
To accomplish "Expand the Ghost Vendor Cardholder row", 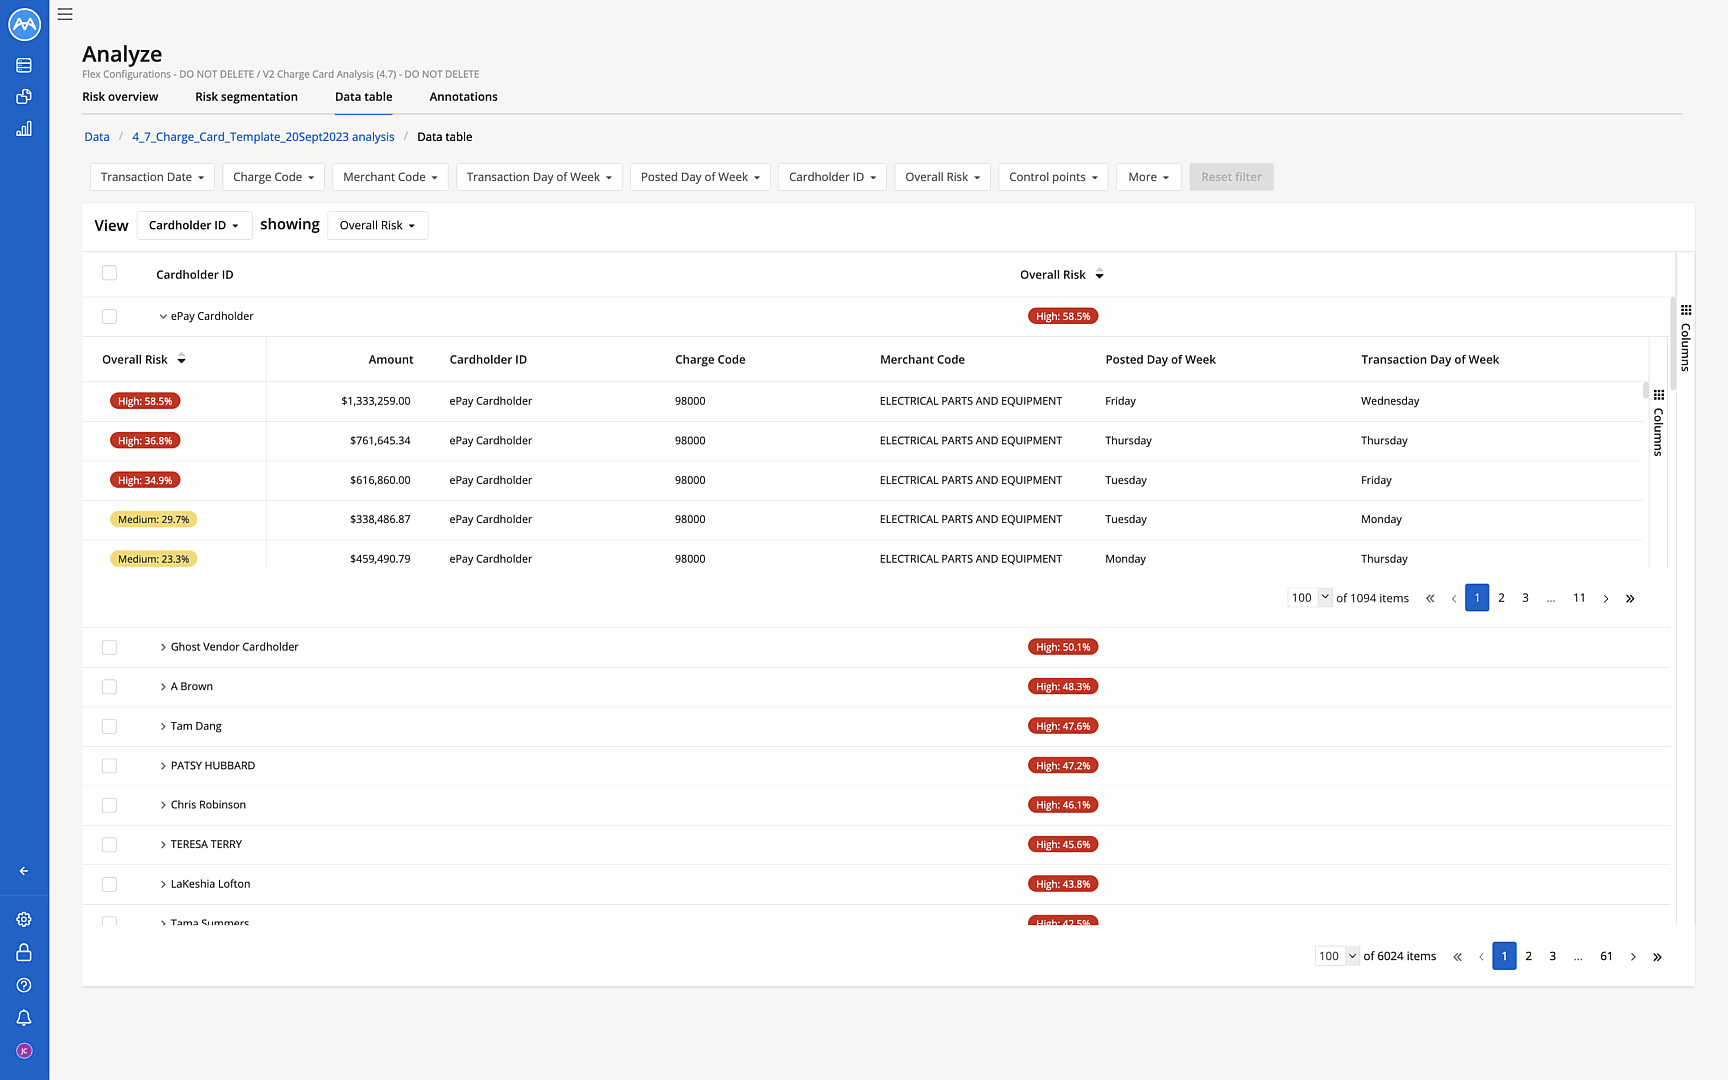I will (x=163, y=647).
